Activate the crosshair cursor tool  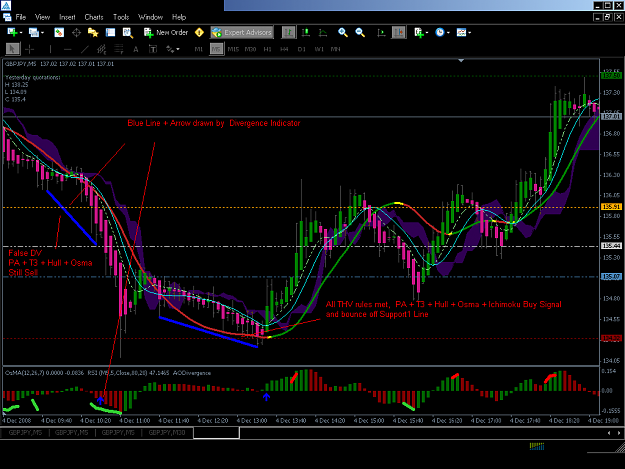(29, 49)
